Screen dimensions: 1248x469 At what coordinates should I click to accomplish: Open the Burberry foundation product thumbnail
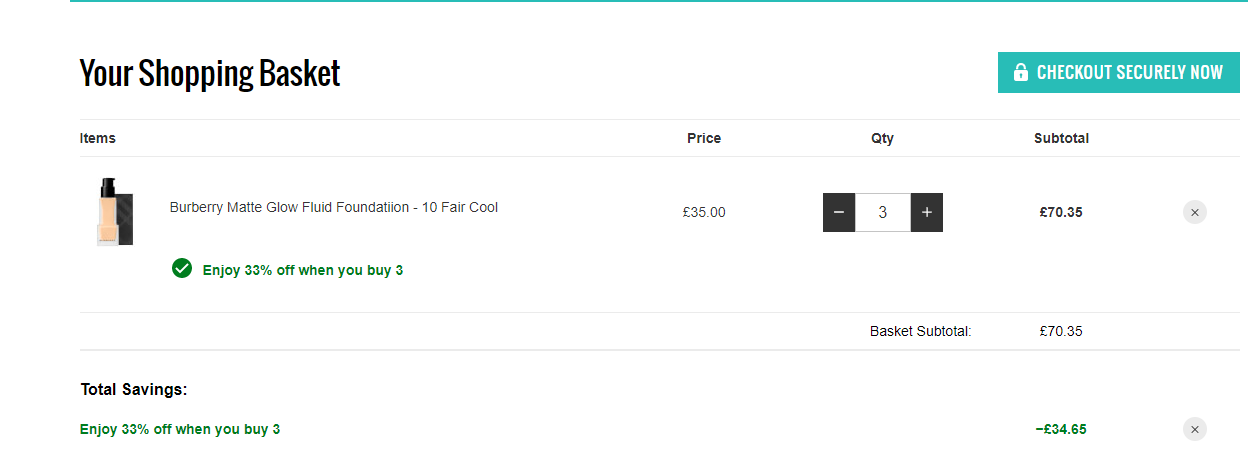116,211
